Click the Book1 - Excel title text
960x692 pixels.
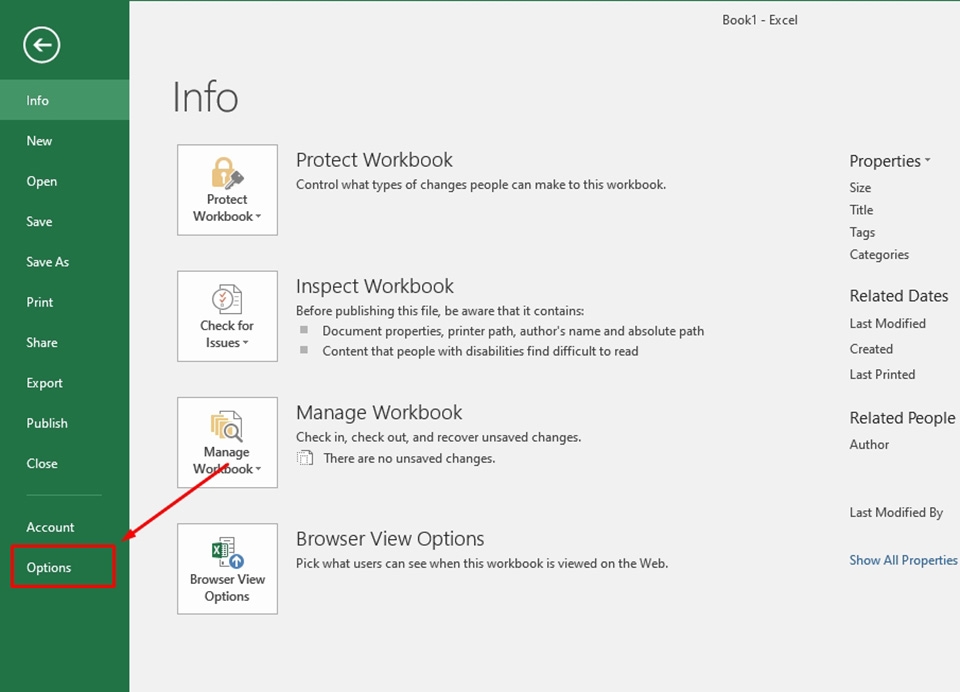pos(760,20)
